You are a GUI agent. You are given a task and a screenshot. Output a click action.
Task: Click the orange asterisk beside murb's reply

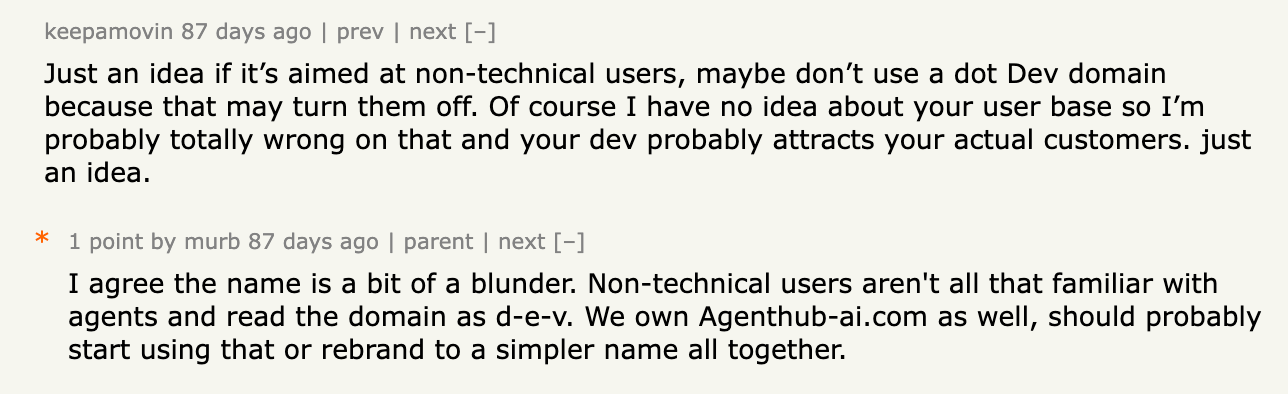[x=42, y=240]
